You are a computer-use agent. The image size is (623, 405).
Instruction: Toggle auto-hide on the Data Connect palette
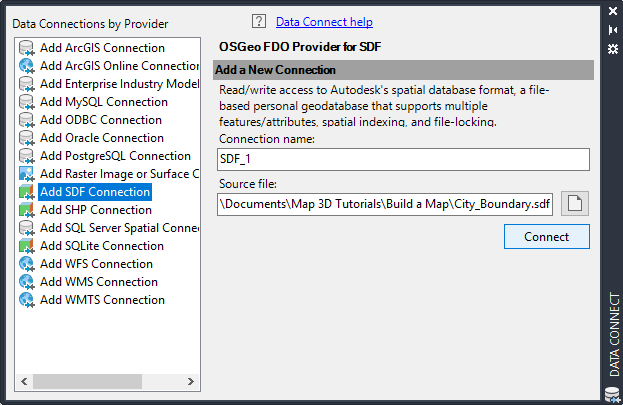[613, 30]
